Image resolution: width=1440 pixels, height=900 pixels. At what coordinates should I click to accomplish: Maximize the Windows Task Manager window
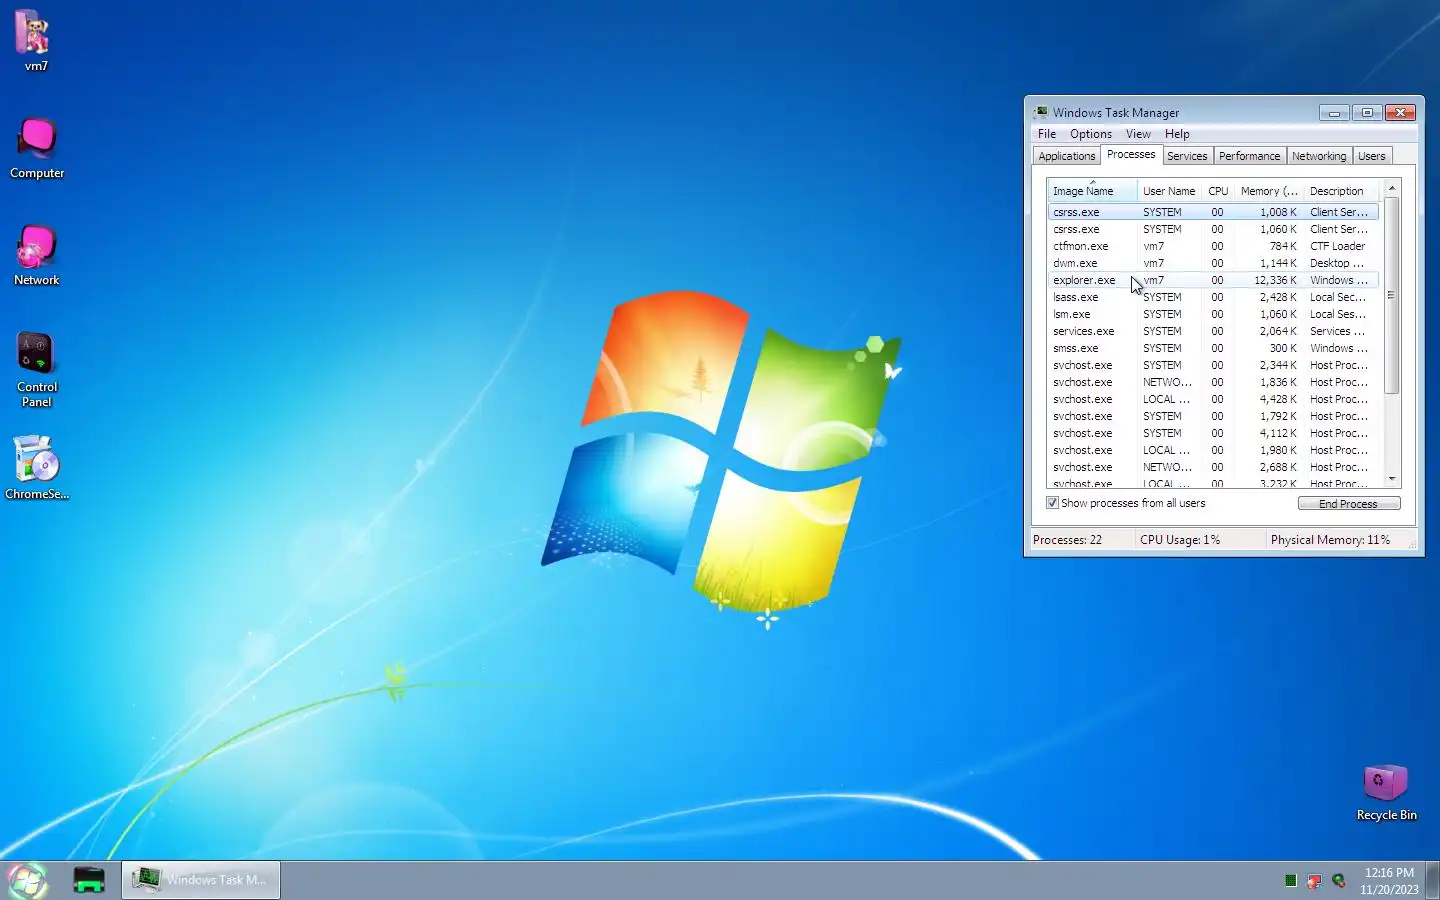1367,113
